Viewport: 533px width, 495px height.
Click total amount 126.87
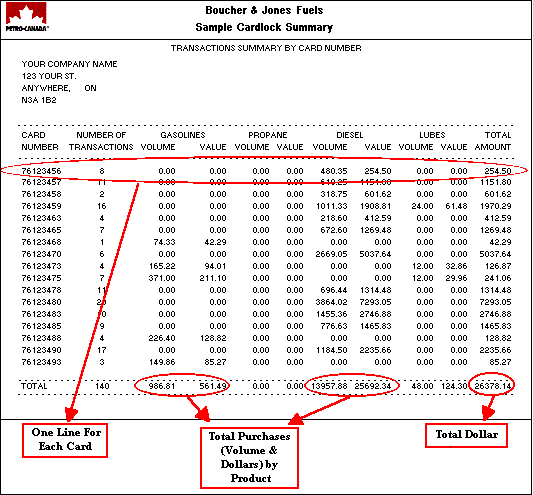pyautogui.click(x=498, y=266)
